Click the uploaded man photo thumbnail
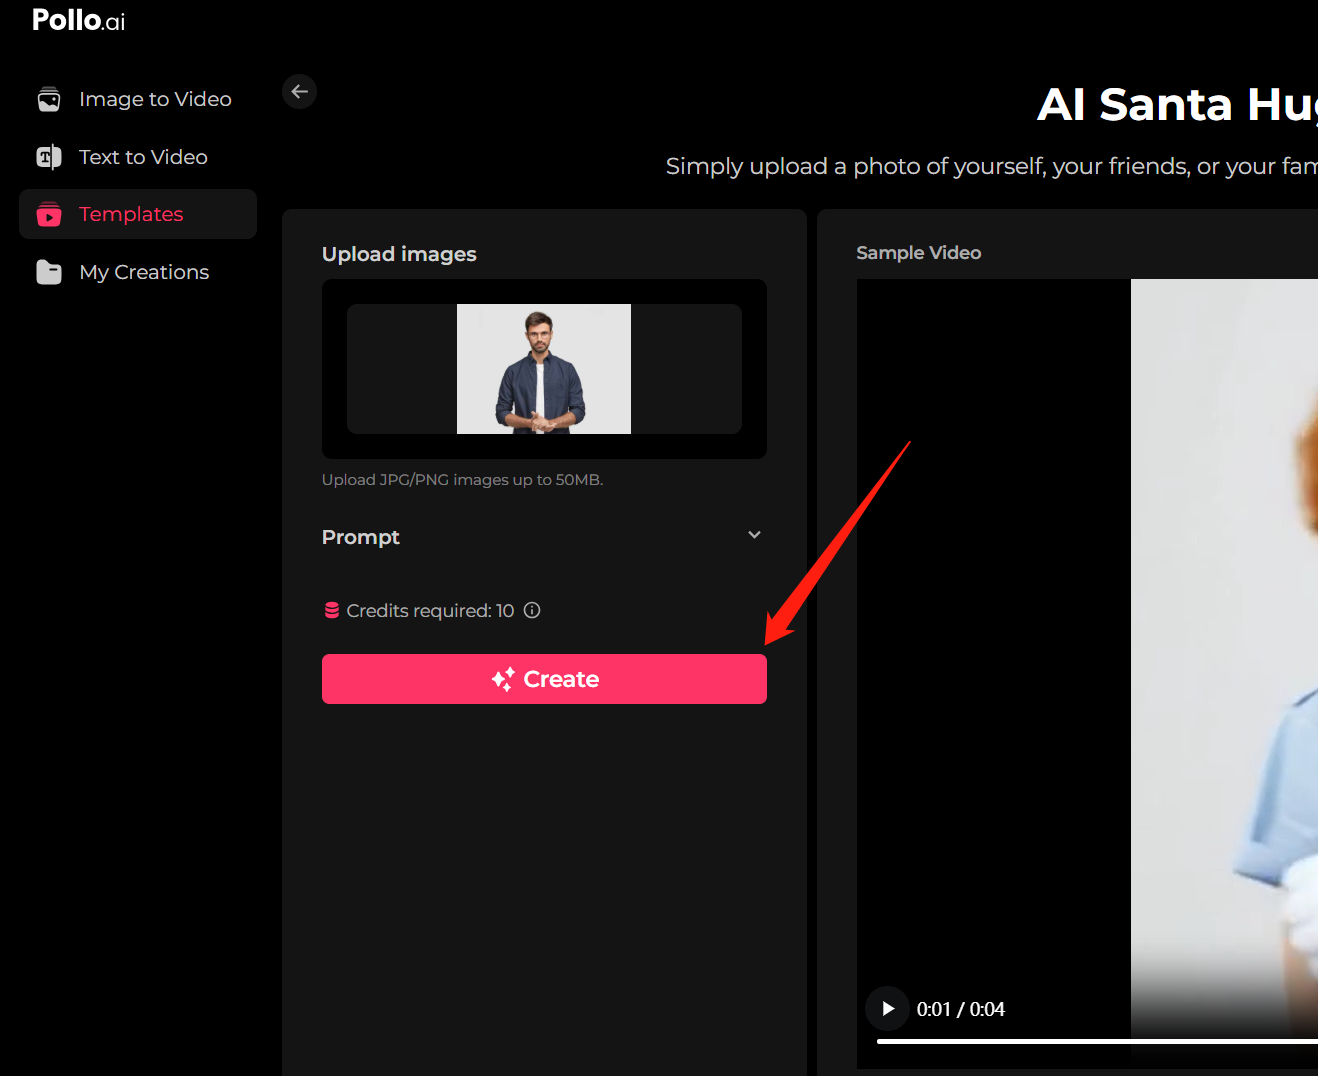The image size is (1318, 1076). pyautogui.click(x=544, y=369)
